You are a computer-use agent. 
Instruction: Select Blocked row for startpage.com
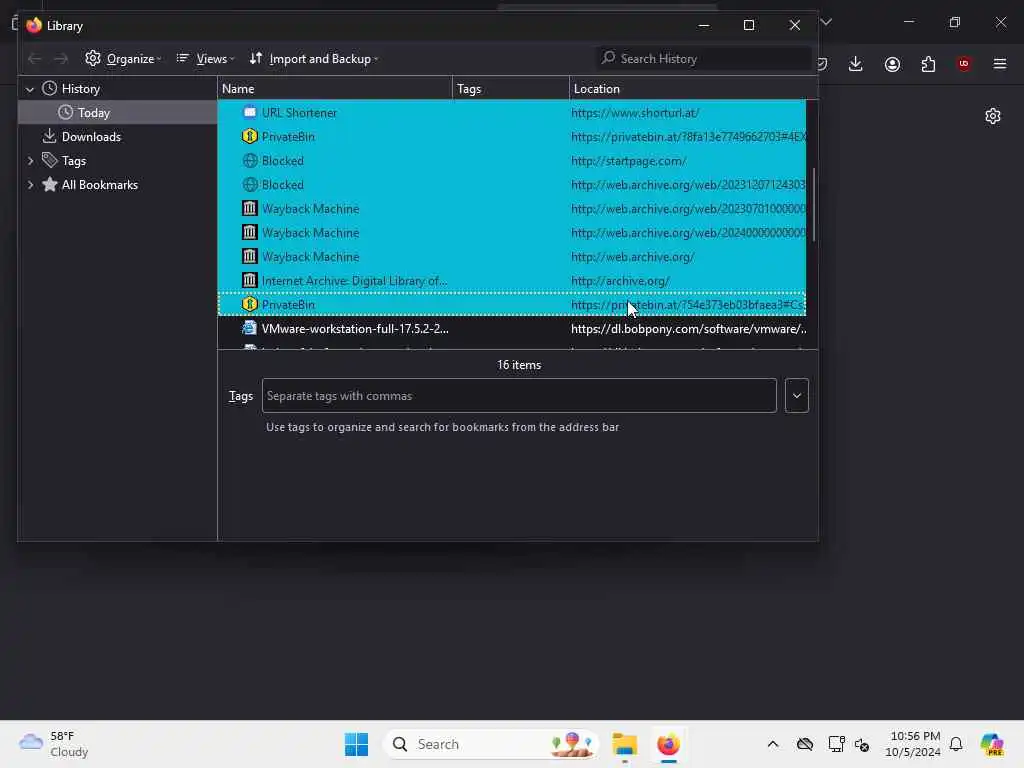pyautogui.click(x=512, y=161)
